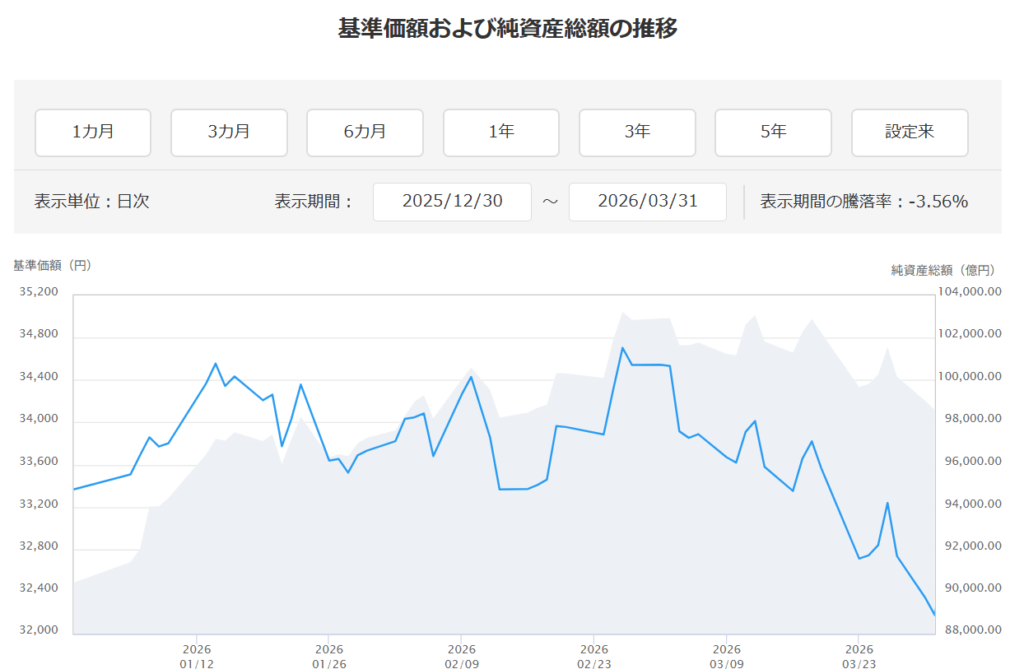1024x669 pixels.
Task: Click the 純資産総額（億円） axis title
Action: pos(943,270)
